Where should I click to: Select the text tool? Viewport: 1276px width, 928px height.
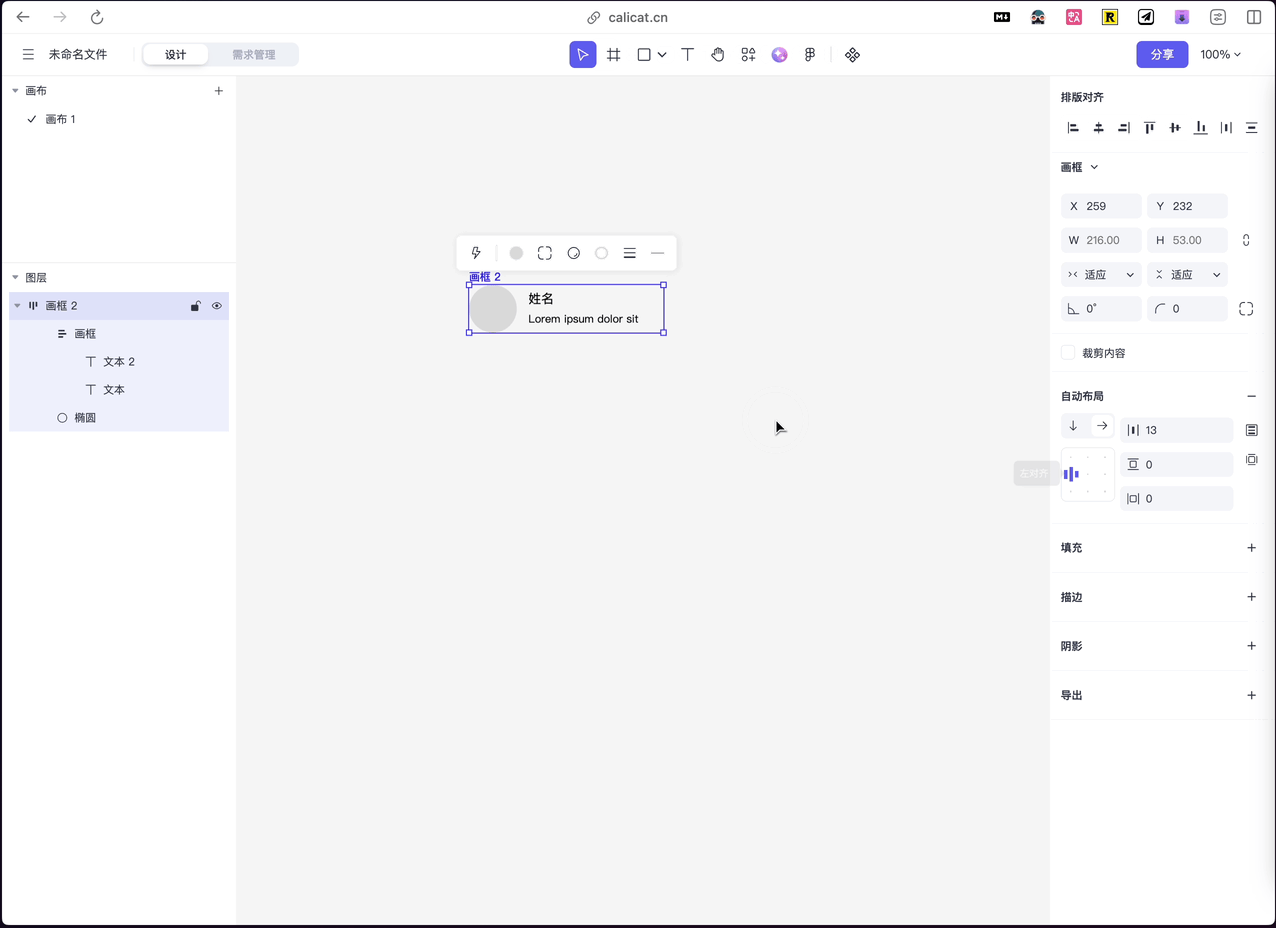[686, 54]
